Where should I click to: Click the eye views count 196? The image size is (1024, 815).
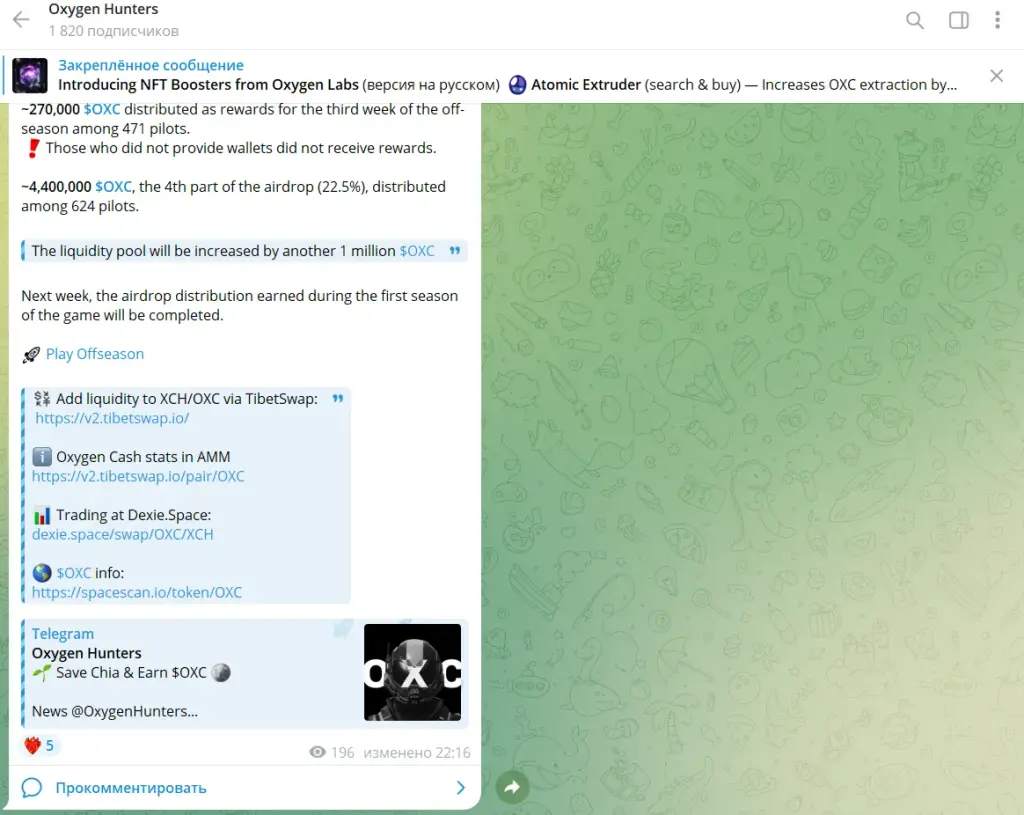pos(332,752)
